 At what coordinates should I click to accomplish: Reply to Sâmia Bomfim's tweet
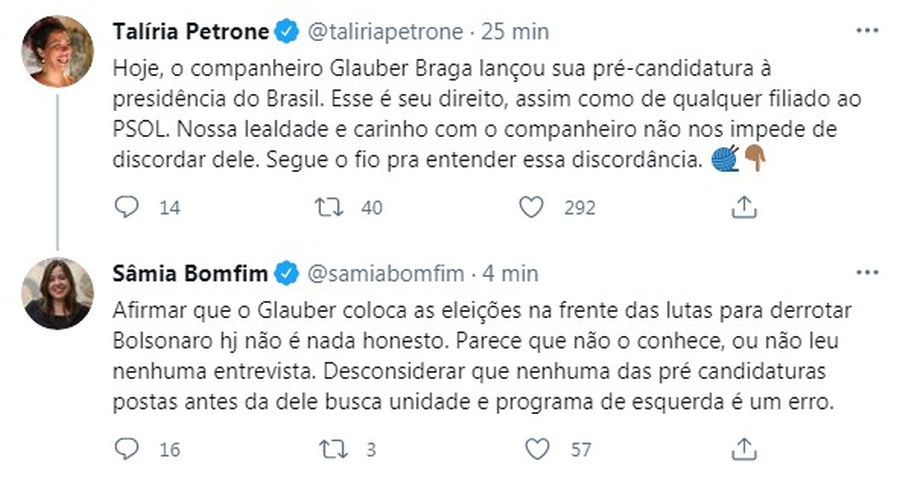click(x=127, y=449)
